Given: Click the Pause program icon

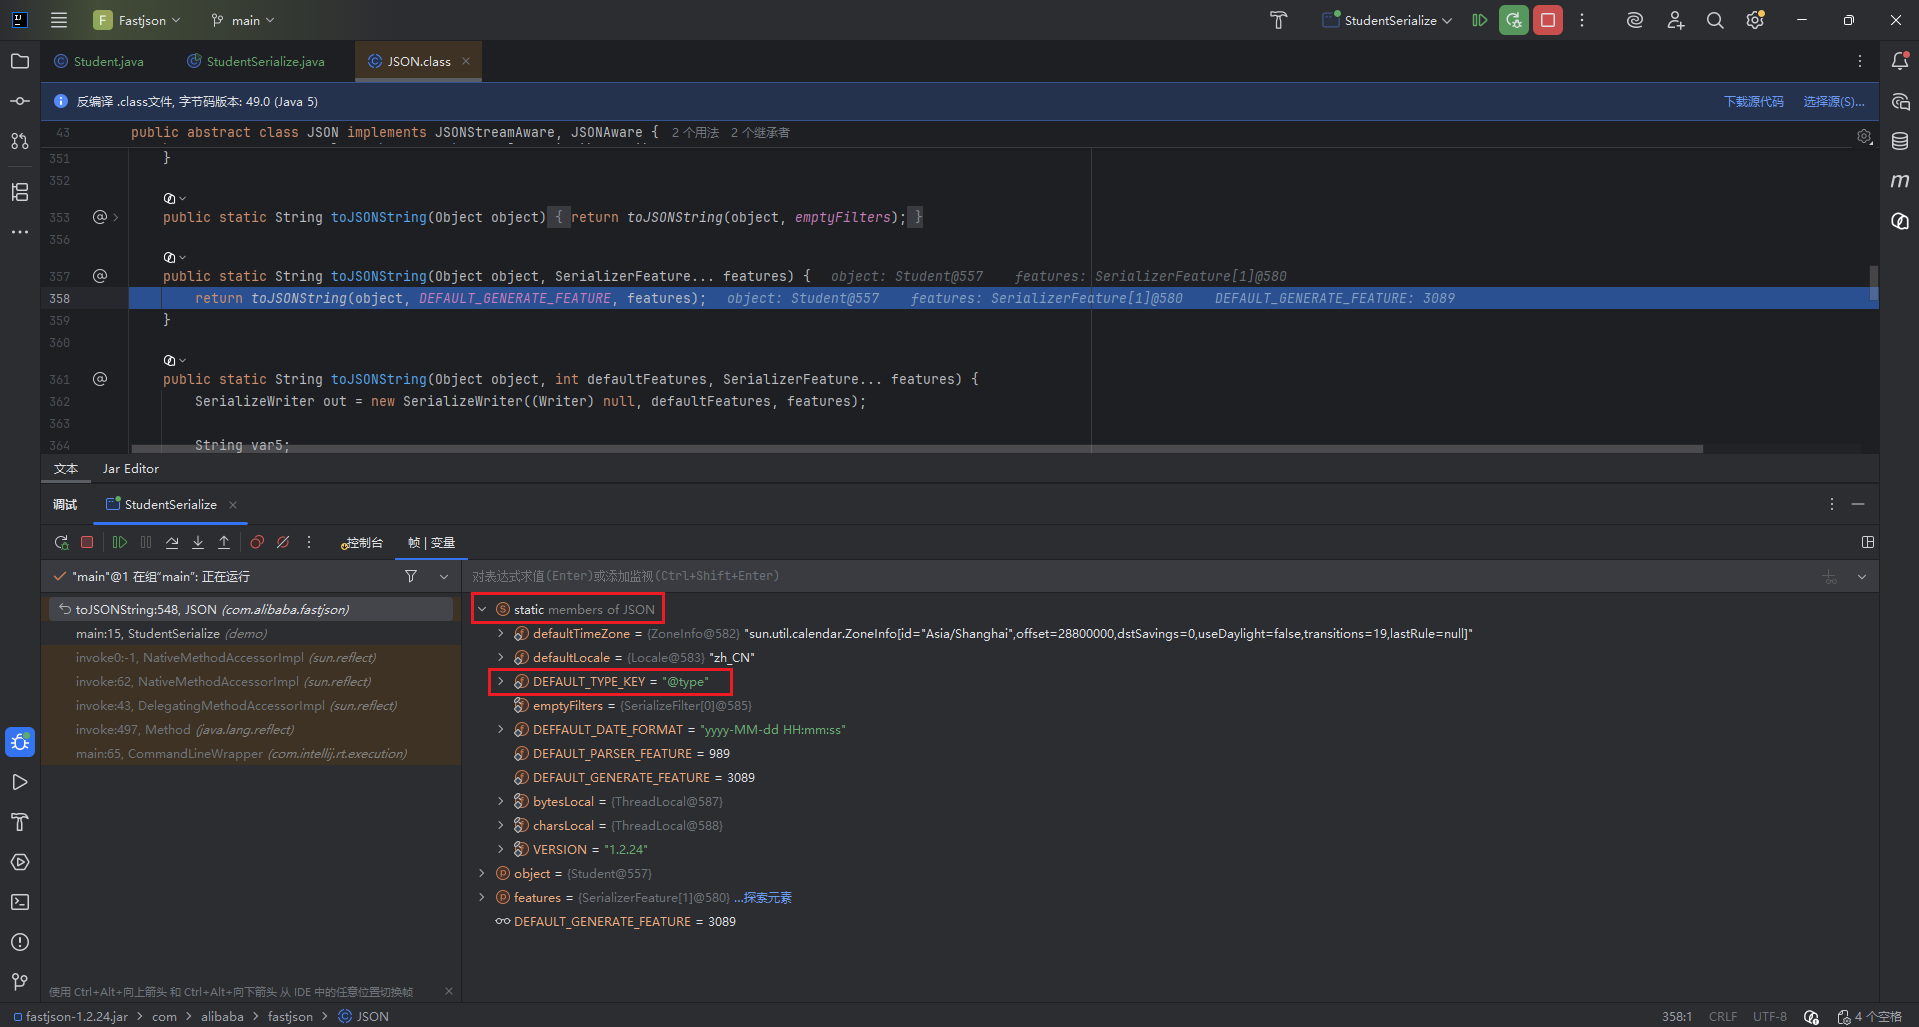Looking at the screenshot, I should 146,542.
